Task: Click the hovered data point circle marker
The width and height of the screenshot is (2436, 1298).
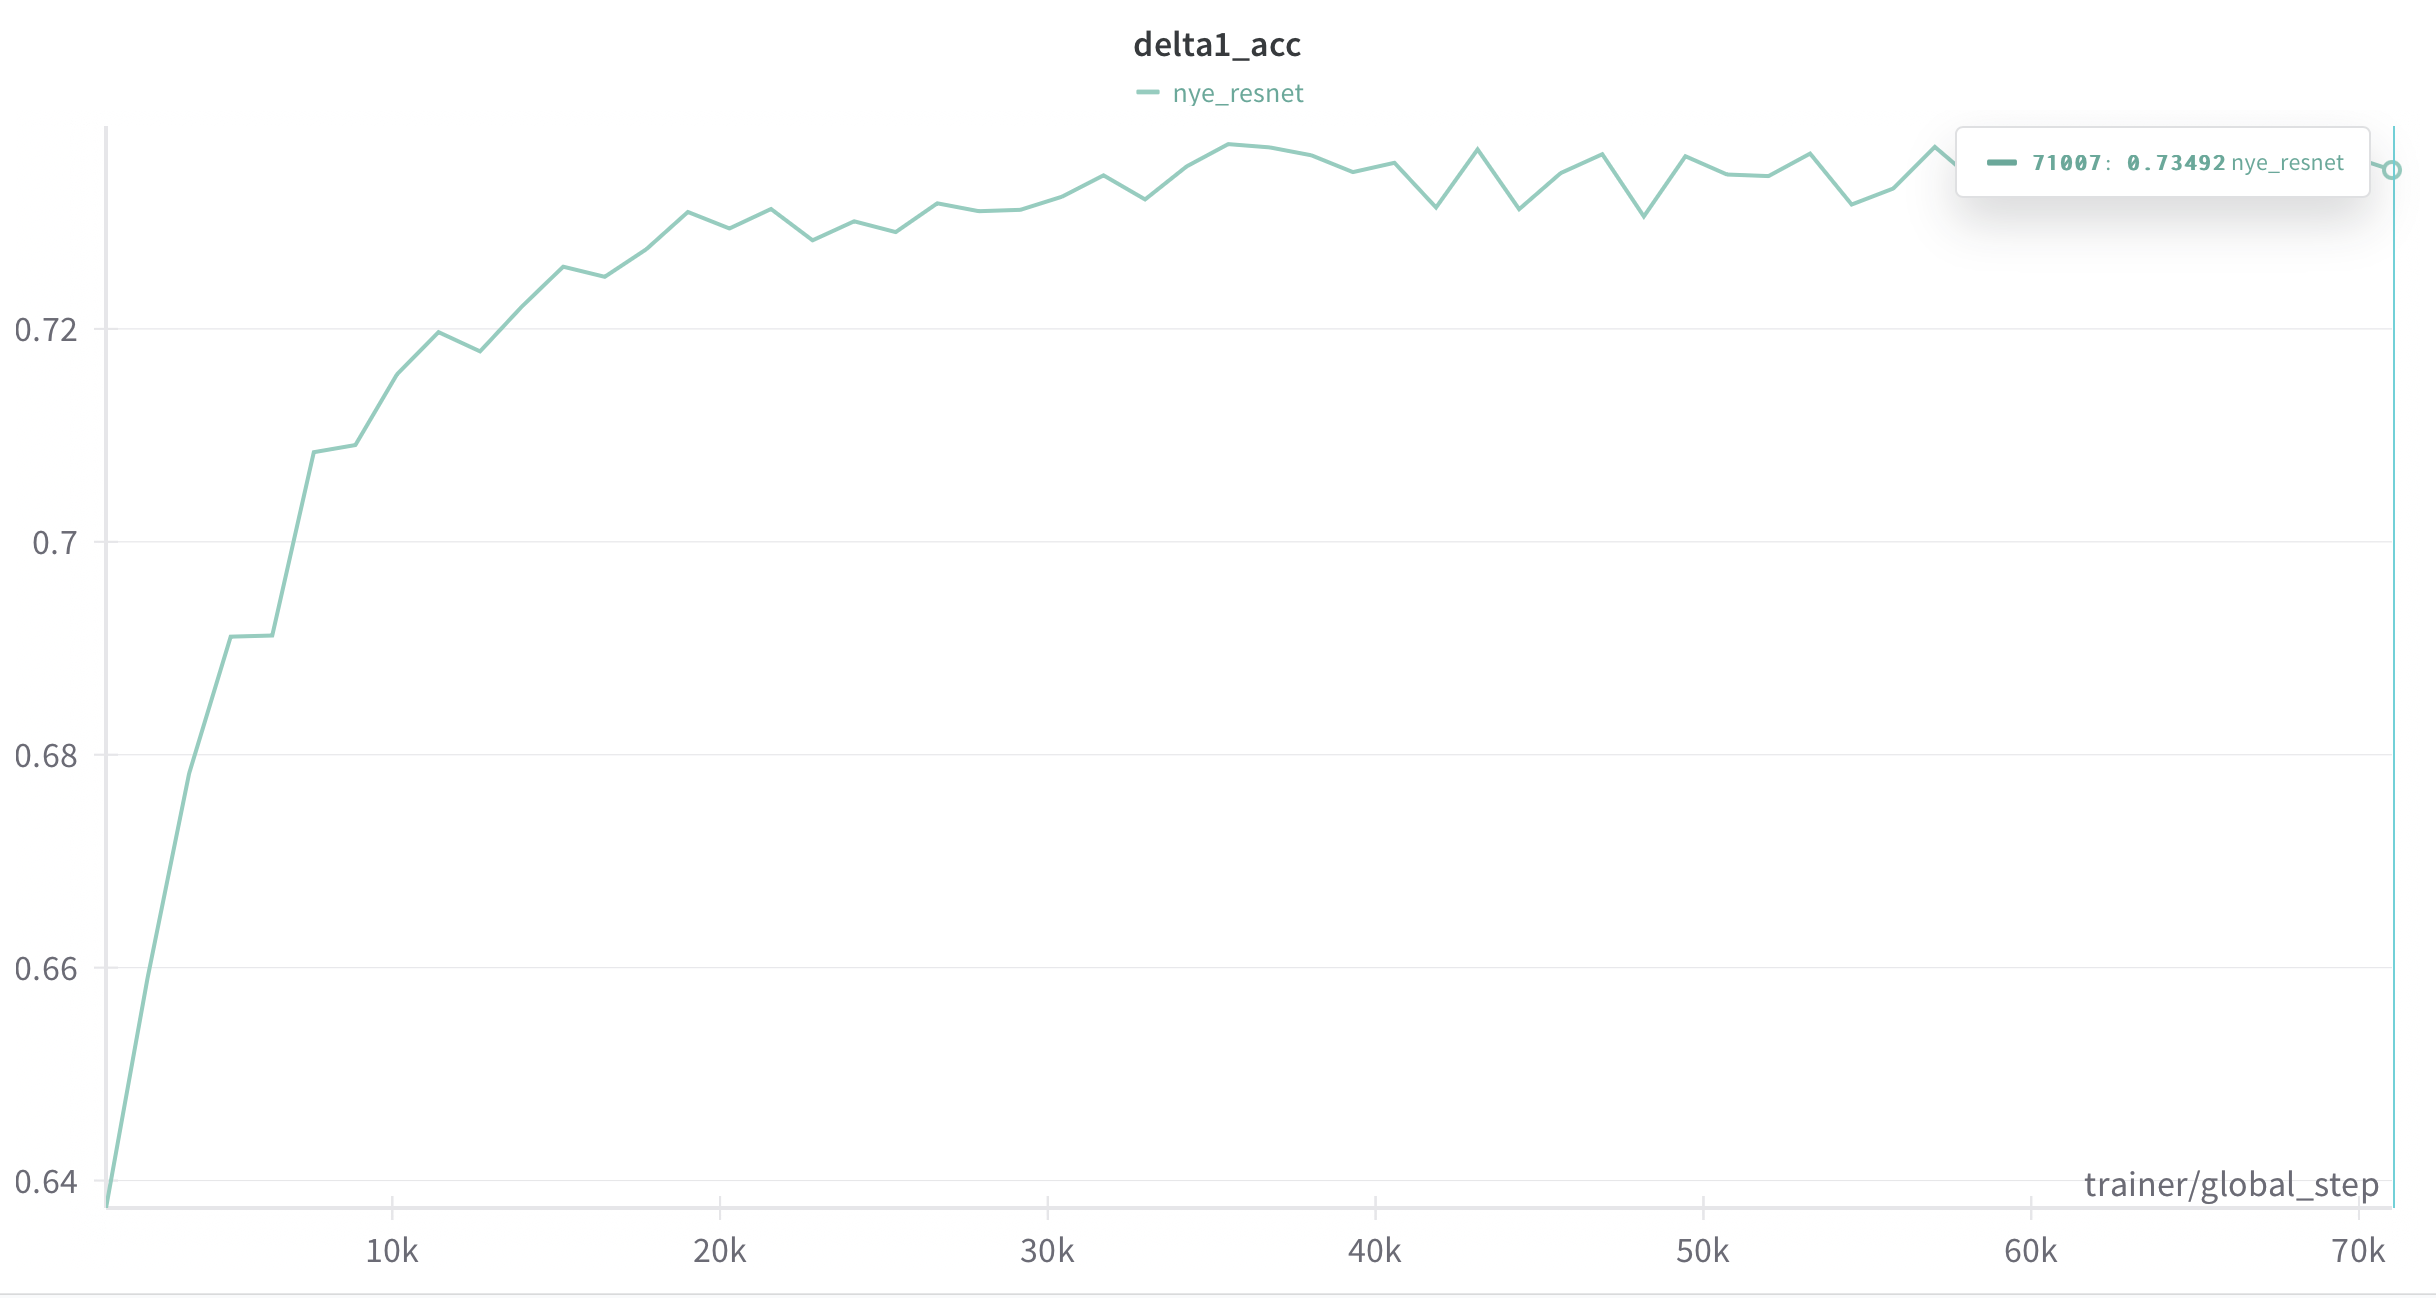Action: [2391, 170]
